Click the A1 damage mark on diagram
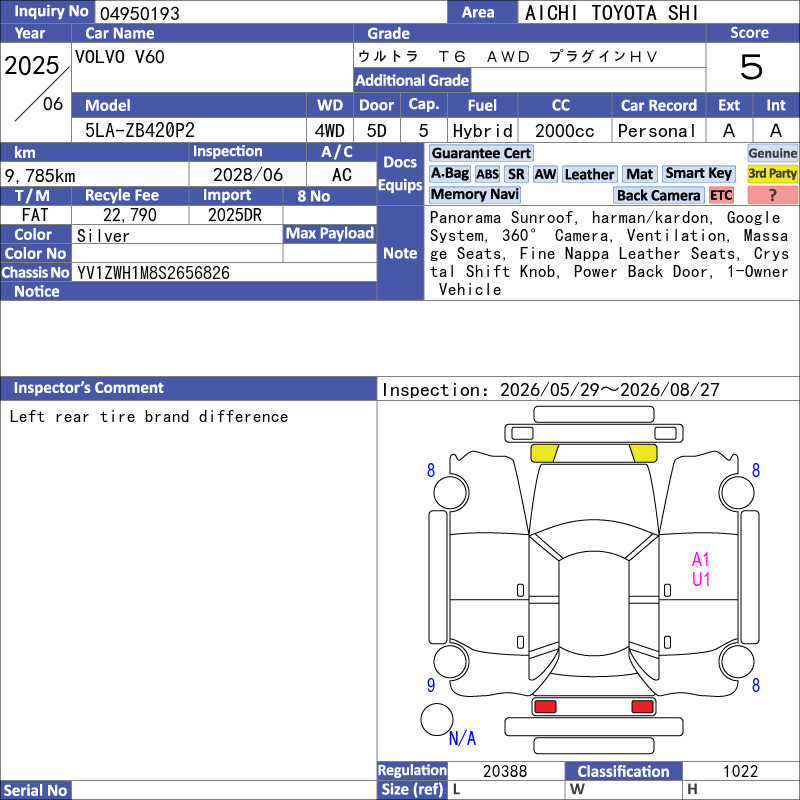The image size is (800, 800). point(701,560)
